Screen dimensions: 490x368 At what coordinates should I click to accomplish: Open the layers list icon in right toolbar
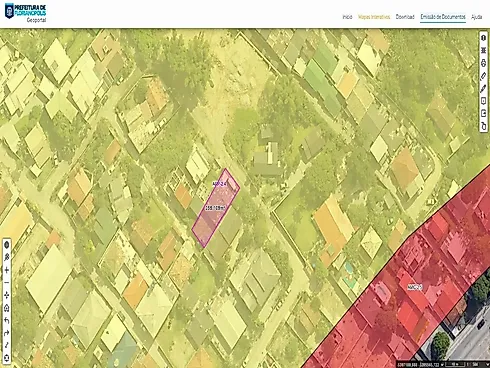coord(483,50)
